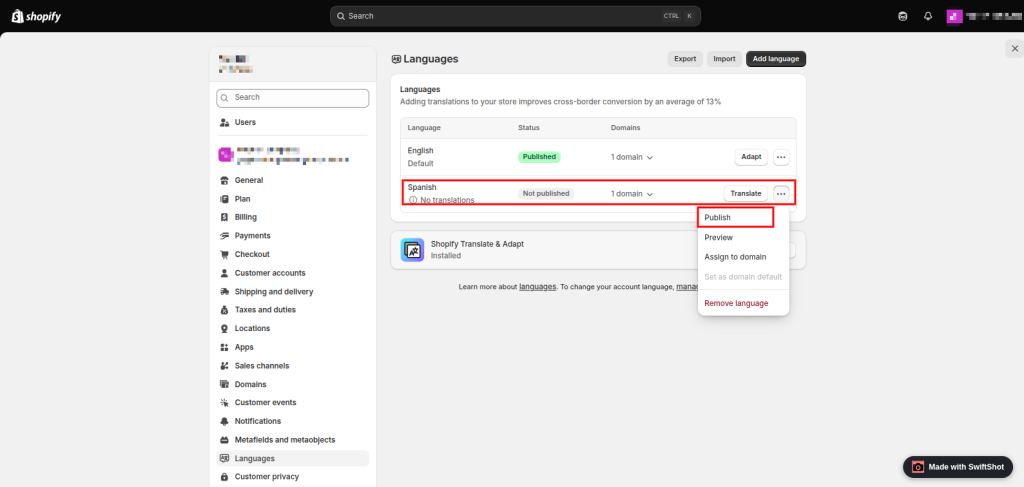Click the notifications bell icon
Screen dimensions: 1024x487
click(928, 16)
